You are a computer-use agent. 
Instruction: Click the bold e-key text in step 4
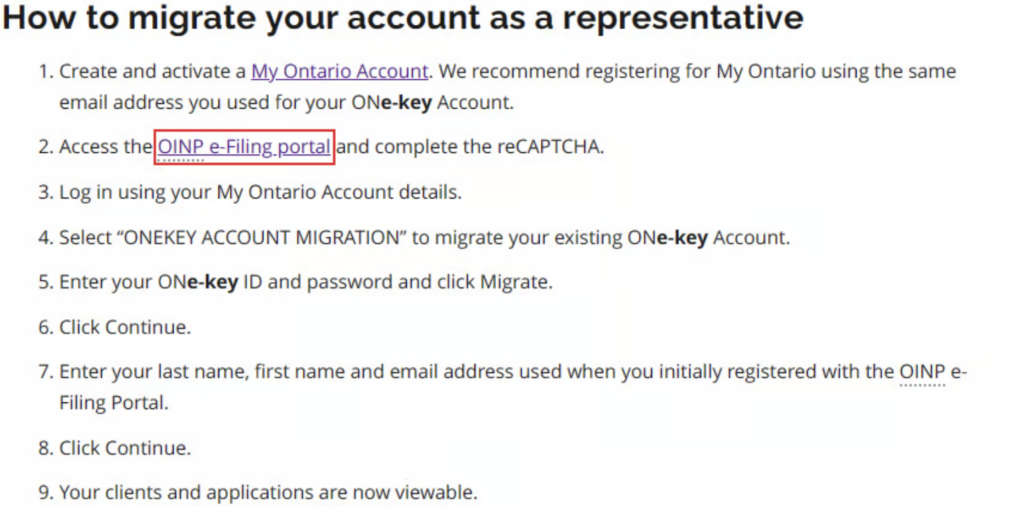pos(682,238)
